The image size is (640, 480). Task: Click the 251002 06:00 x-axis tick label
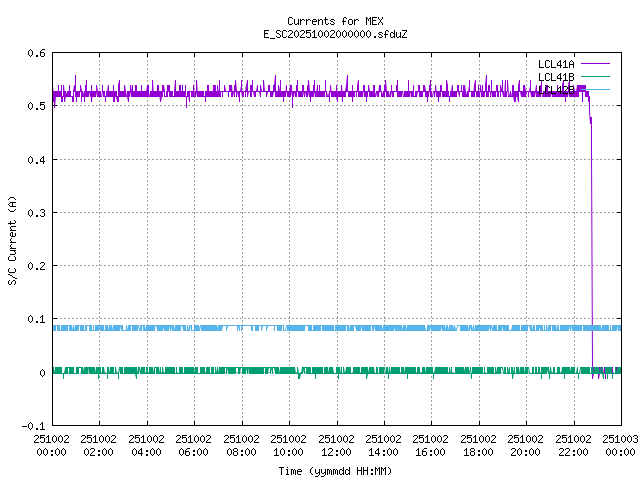[x=194, y=445]
